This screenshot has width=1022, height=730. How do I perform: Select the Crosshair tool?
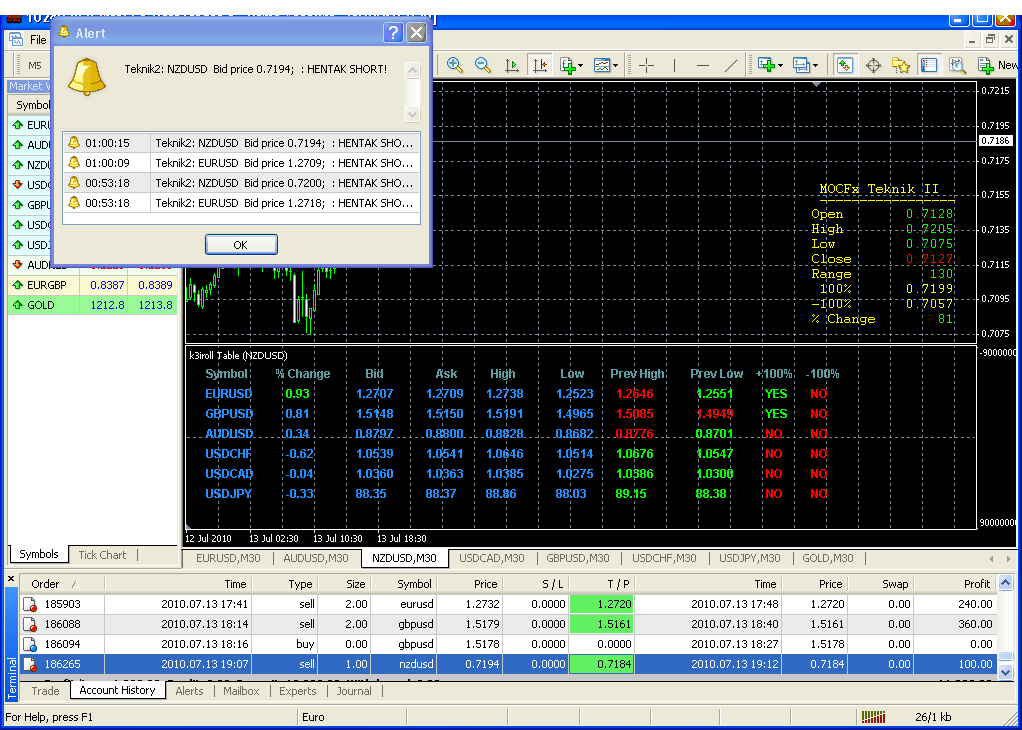point(646,65)
